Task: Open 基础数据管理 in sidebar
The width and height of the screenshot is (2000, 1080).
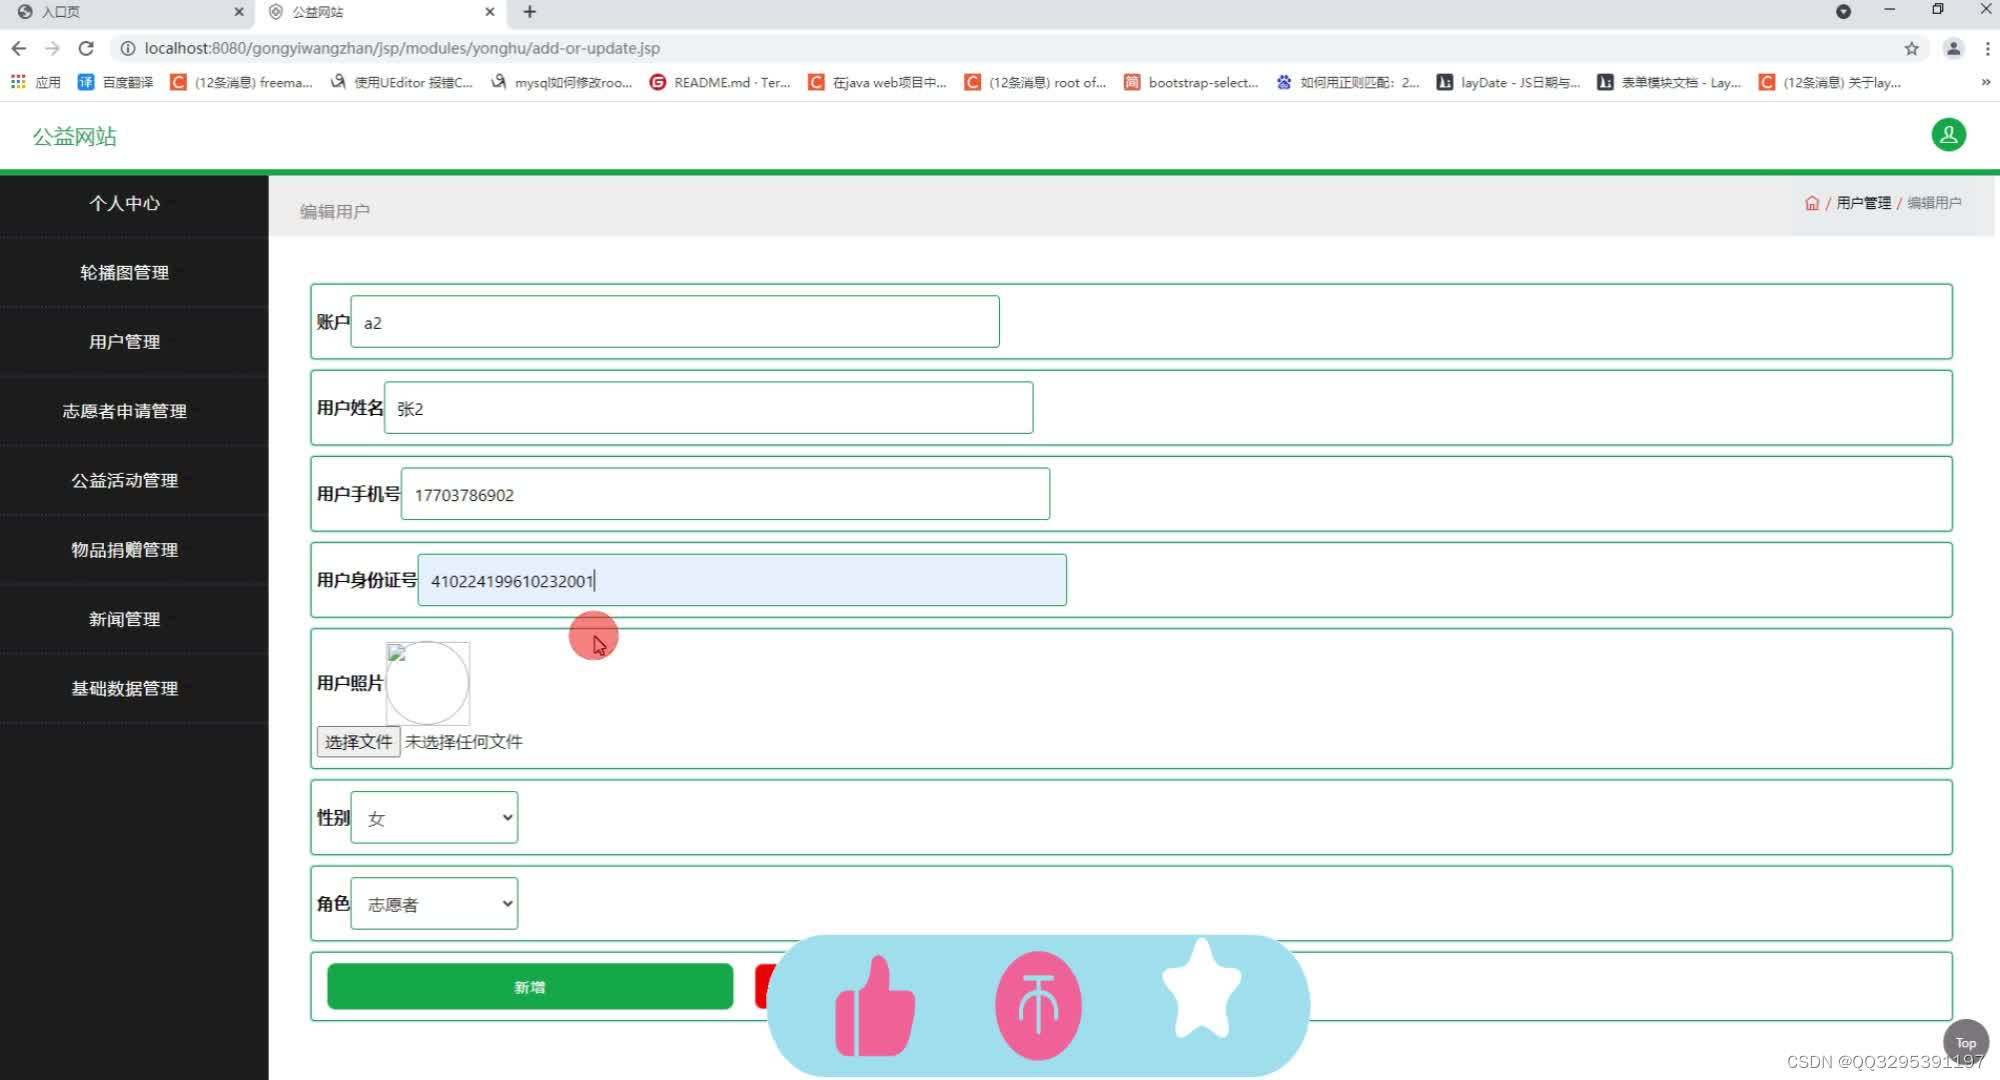Action: click(x=125, y=689)
